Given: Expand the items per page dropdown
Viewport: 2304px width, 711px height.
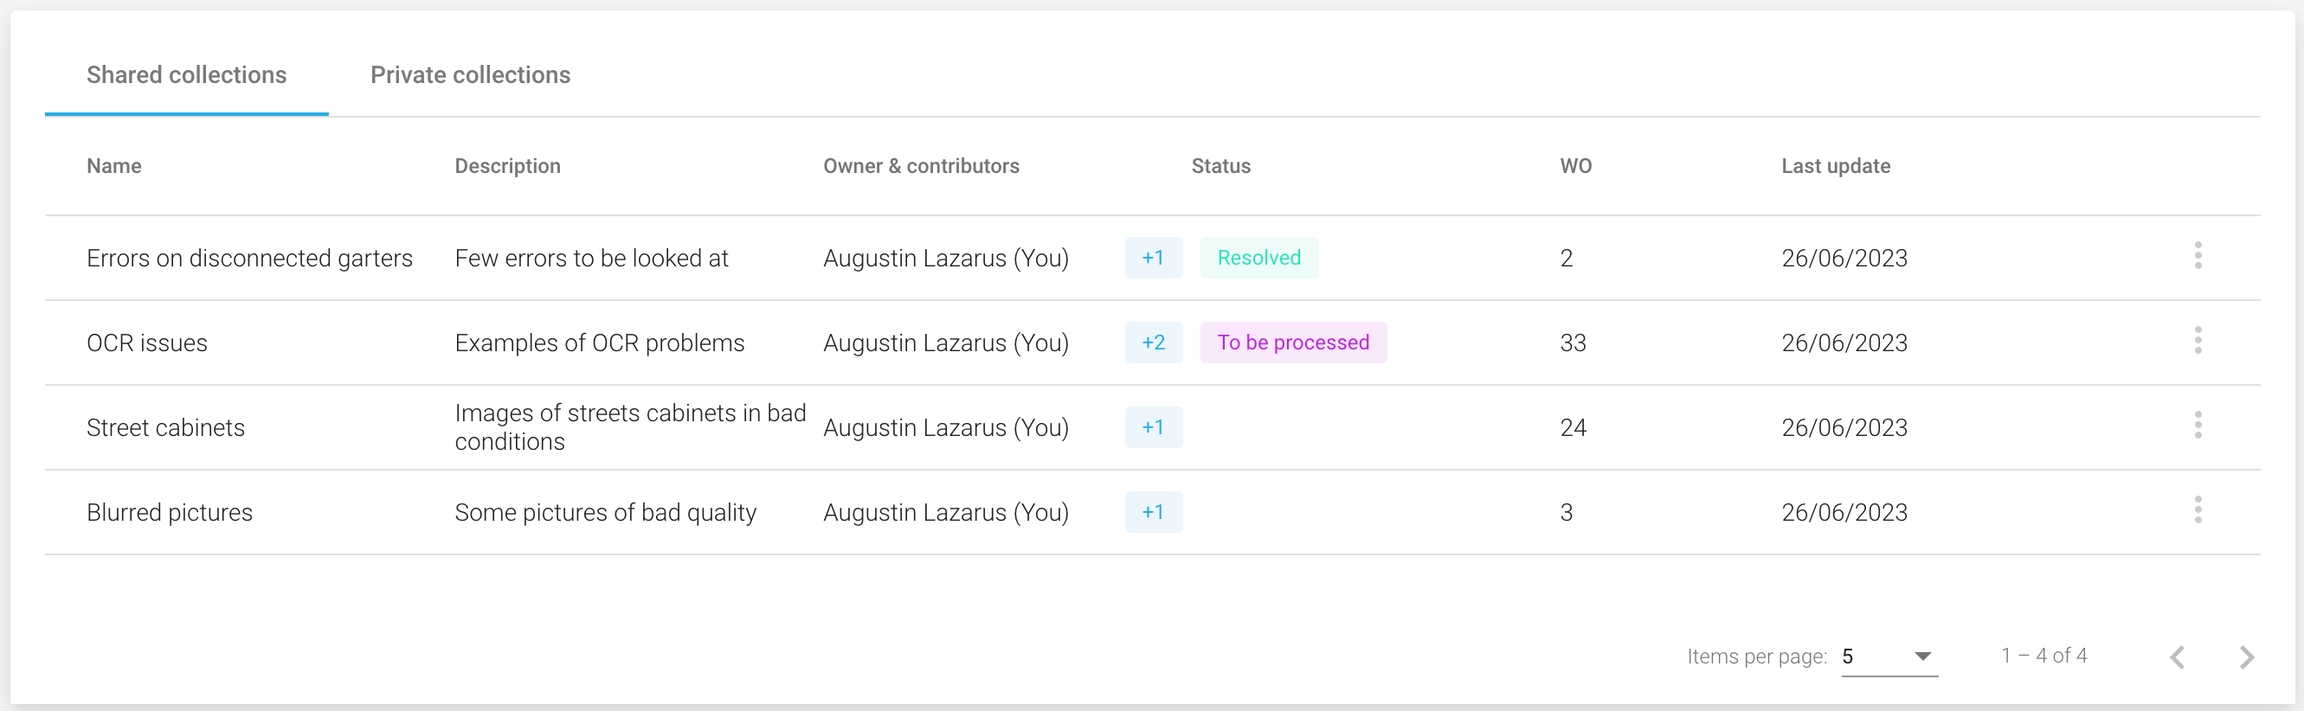Looking at the screenshot, I should point(1889,657).
